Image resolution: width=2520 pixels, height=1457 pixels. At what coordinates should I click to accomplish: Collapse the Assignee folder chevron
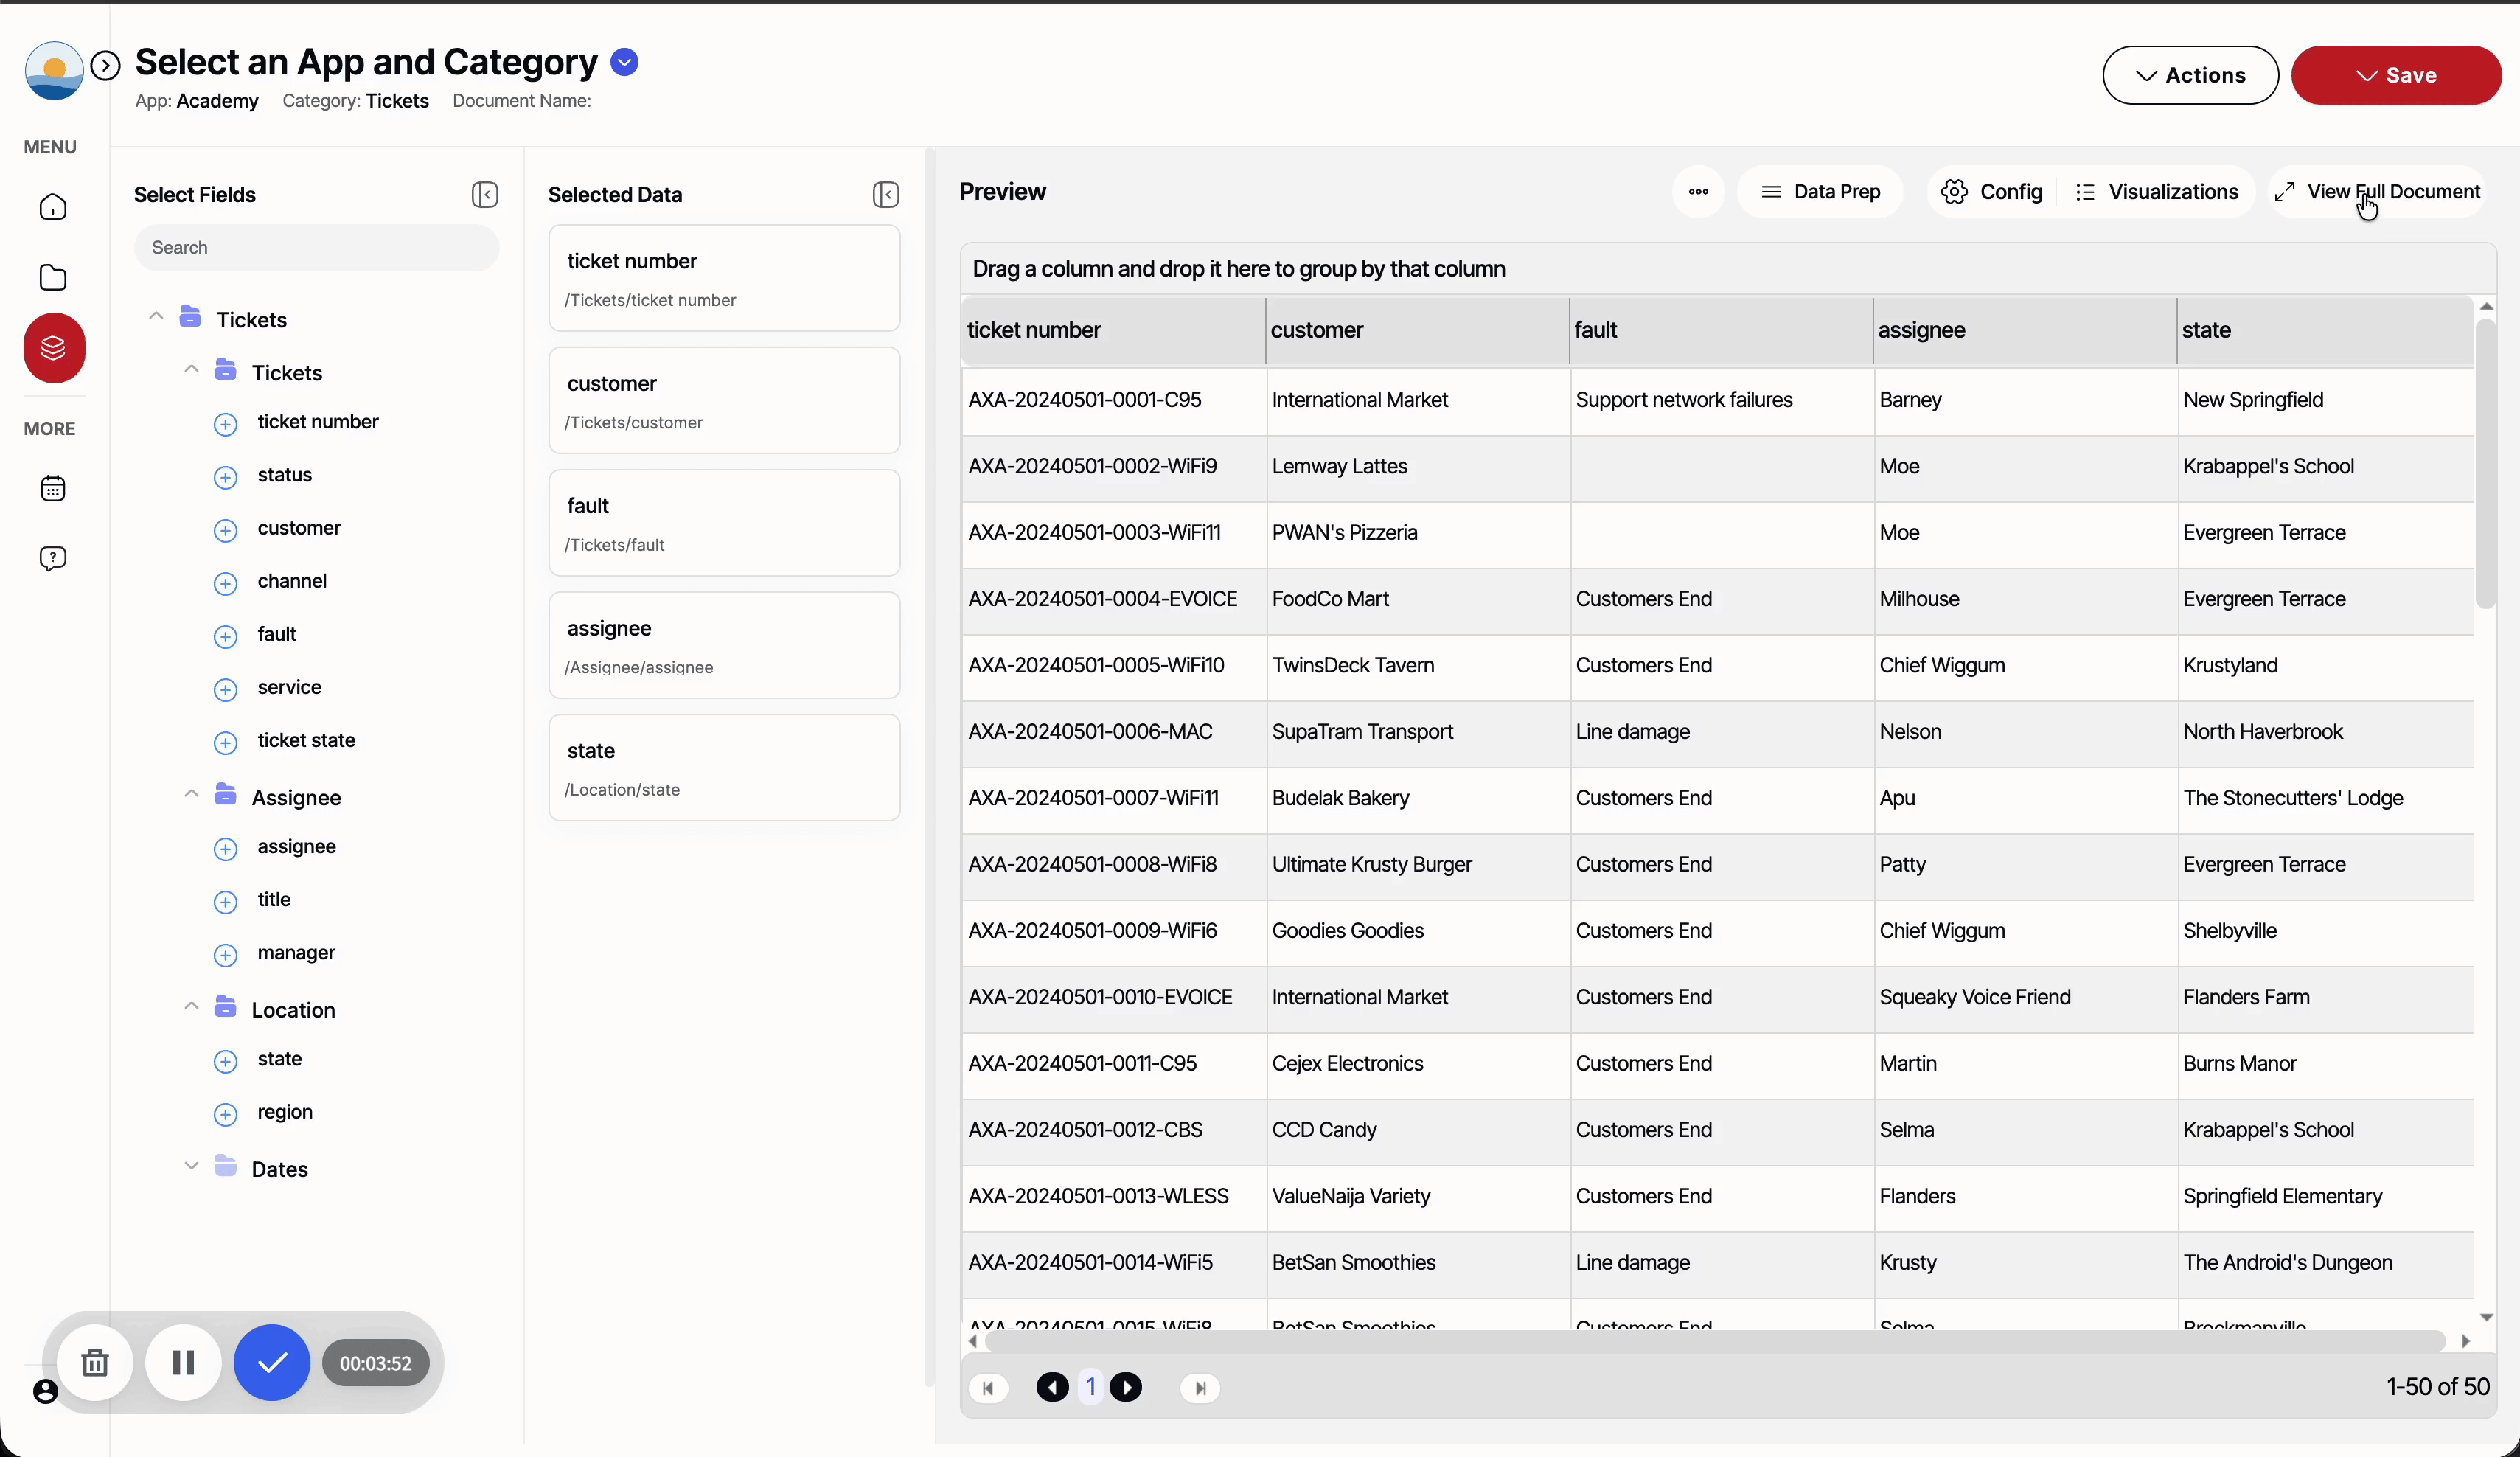[191, 794]
